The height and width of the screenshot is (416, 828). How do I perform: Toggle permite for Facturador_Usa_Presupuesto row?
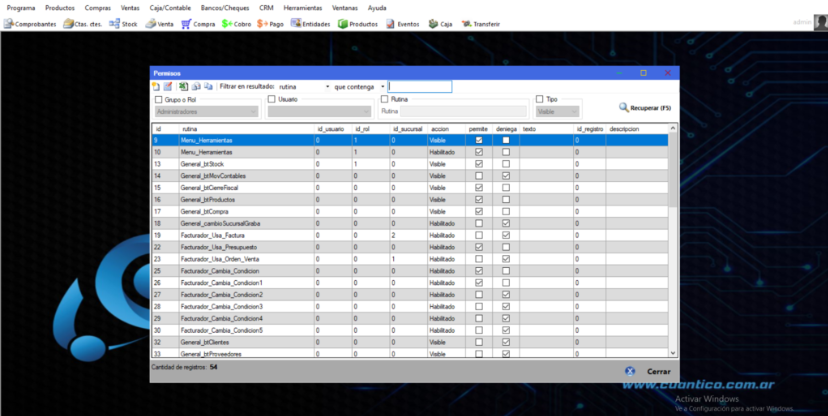[x=479, y=247]
